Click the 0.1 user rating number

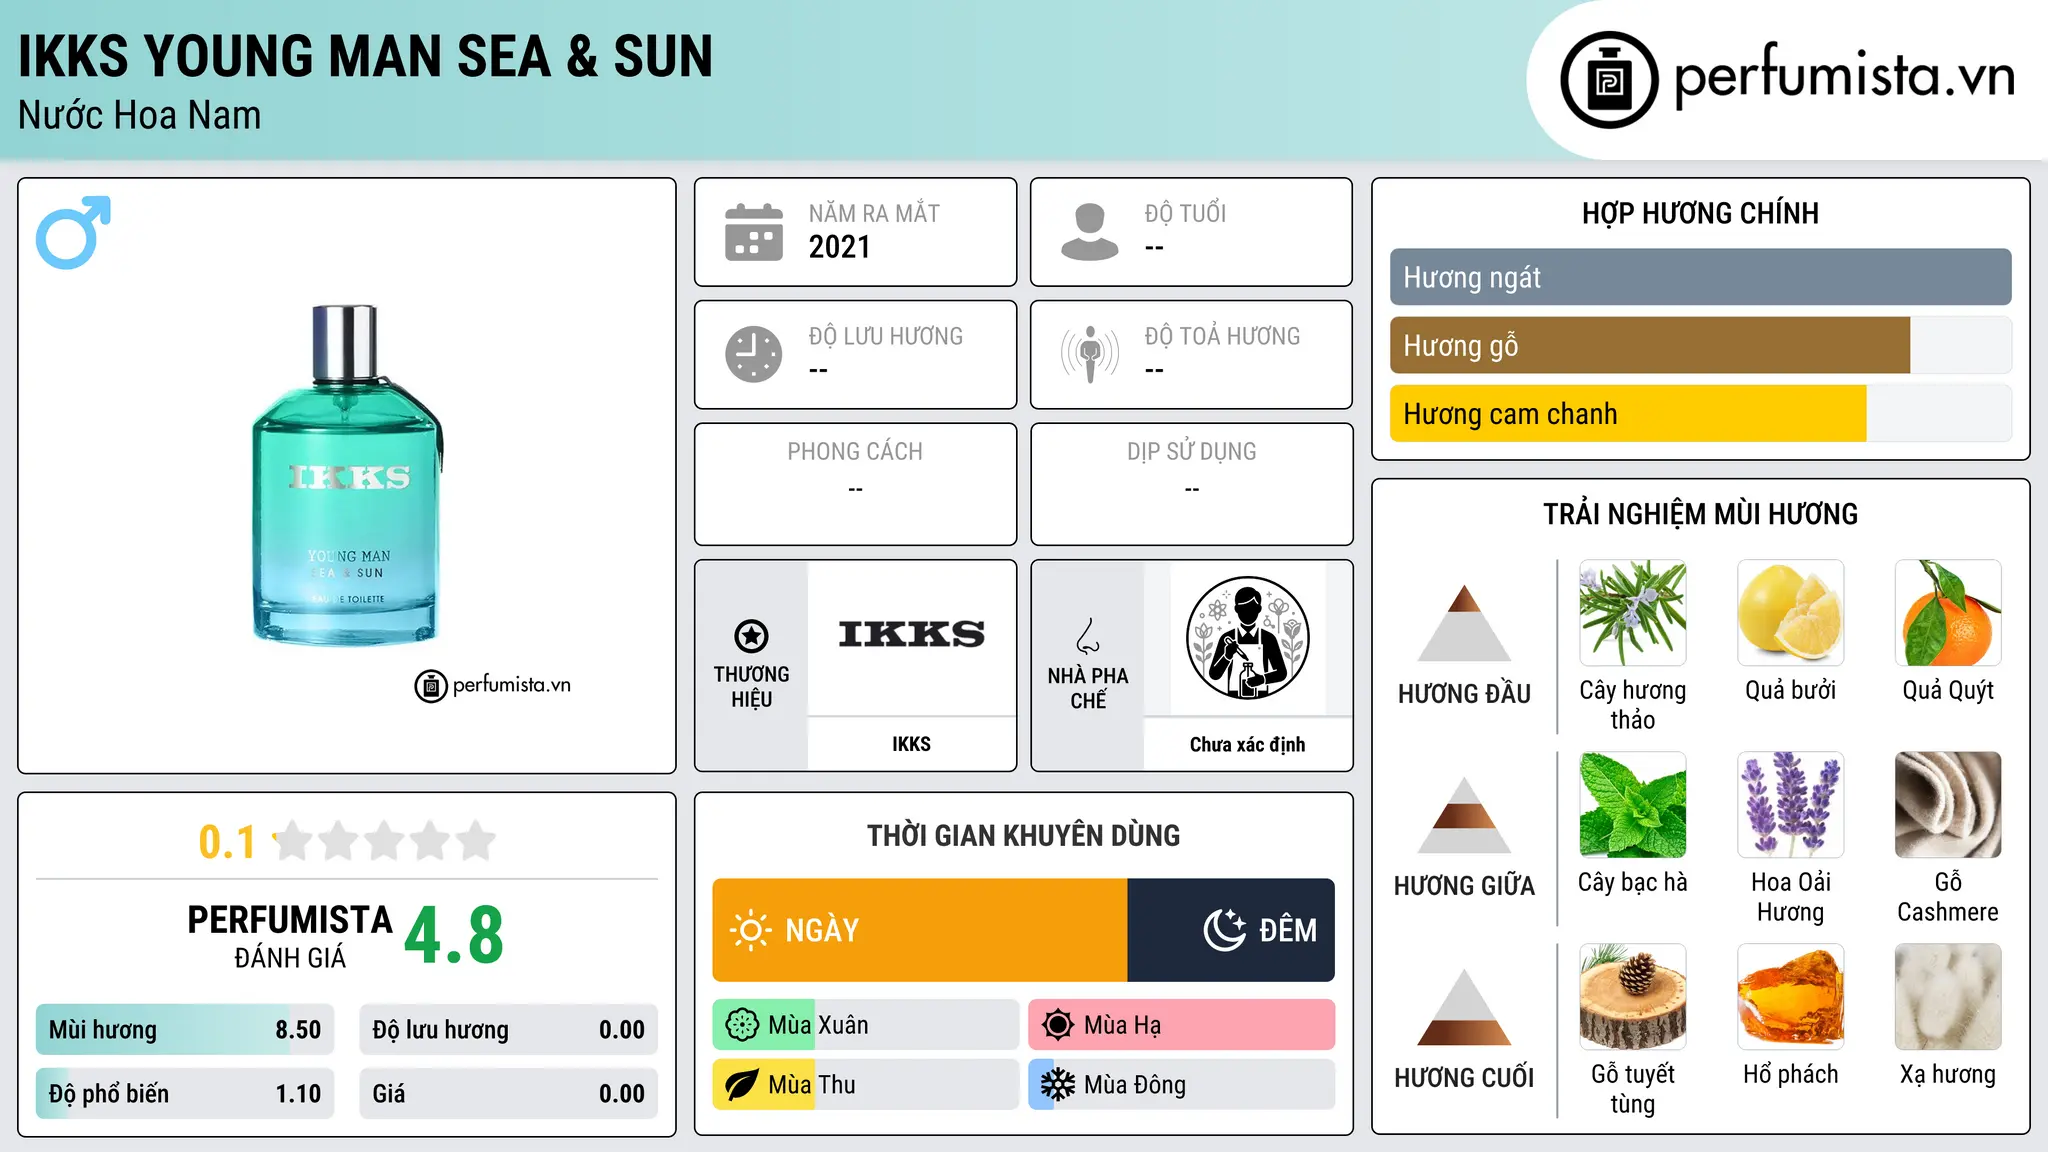[227, 842]
